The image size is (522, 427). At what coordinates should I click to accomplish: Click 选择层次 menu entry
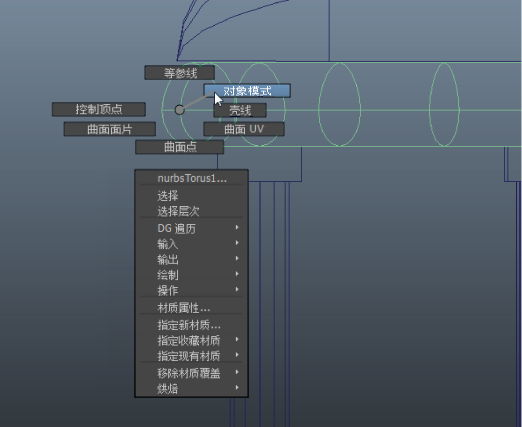[x=191, y=211]
